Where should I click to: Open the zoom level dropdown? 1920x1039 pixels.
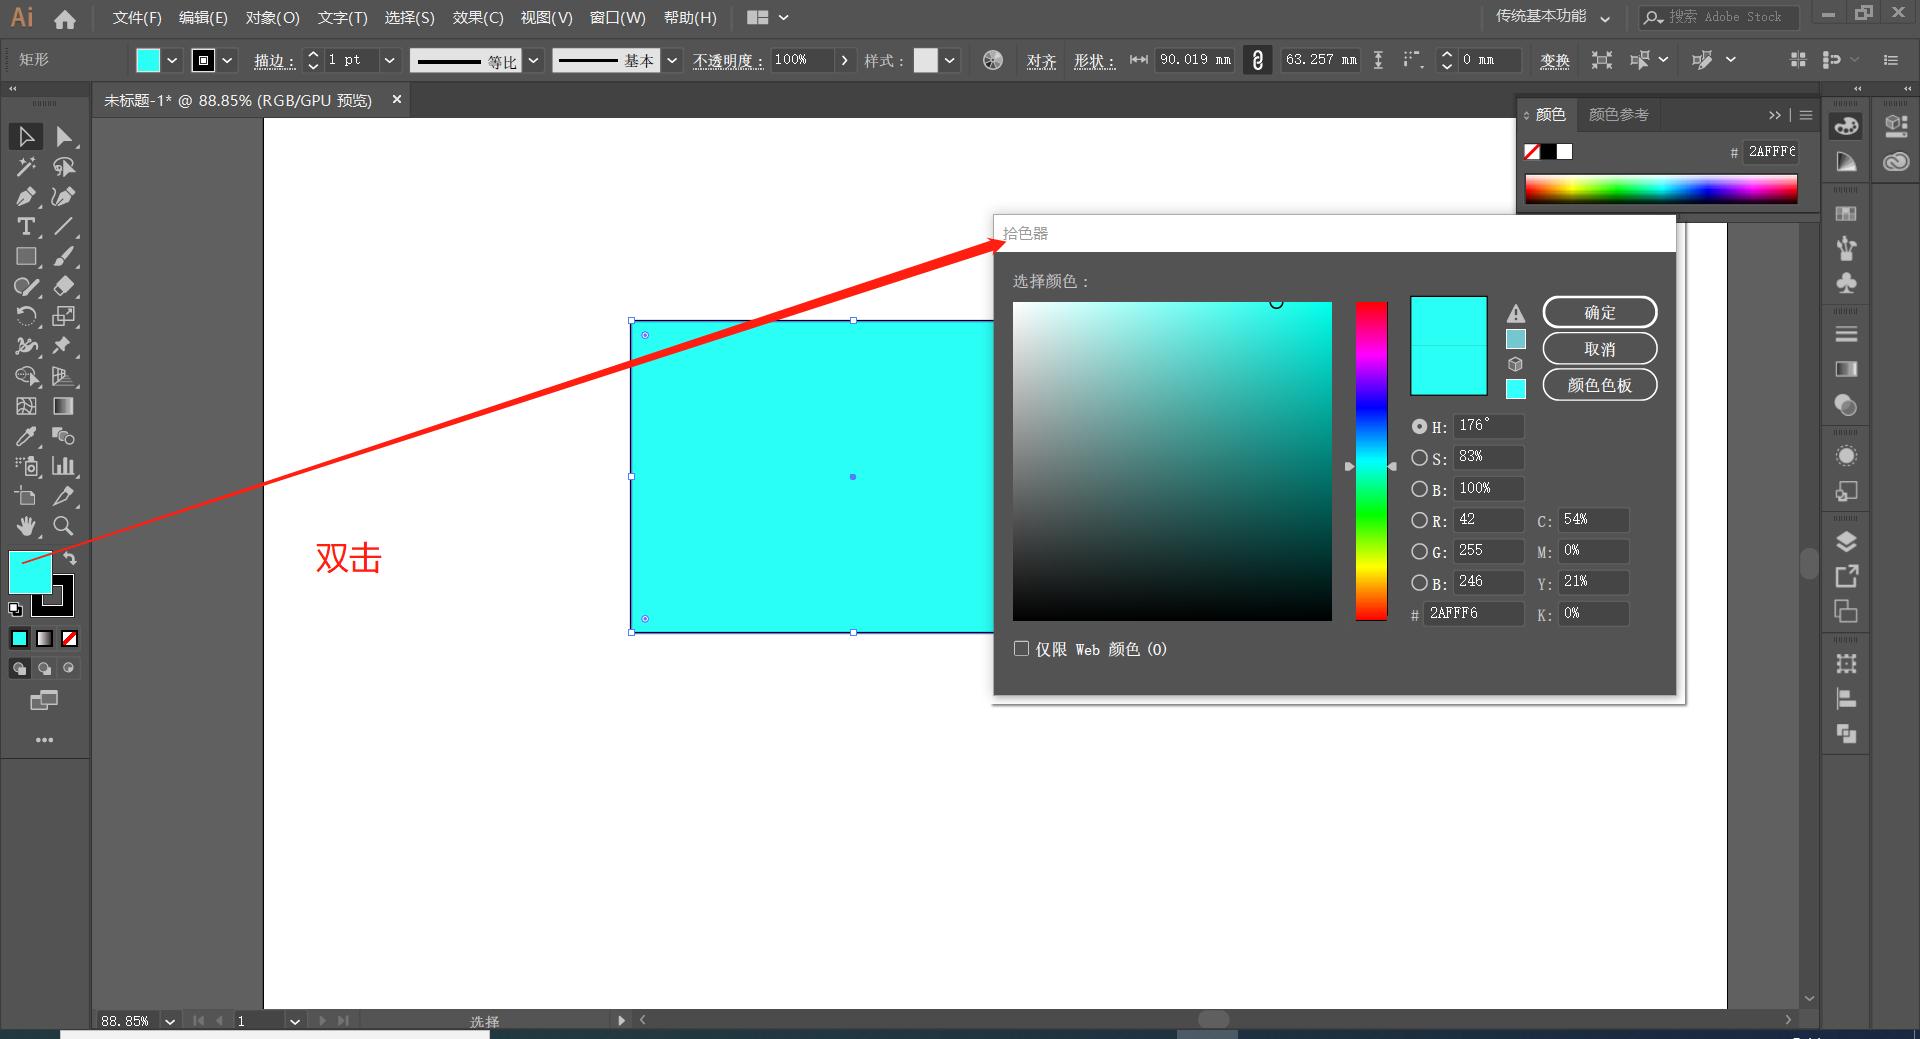[170, 1021]
